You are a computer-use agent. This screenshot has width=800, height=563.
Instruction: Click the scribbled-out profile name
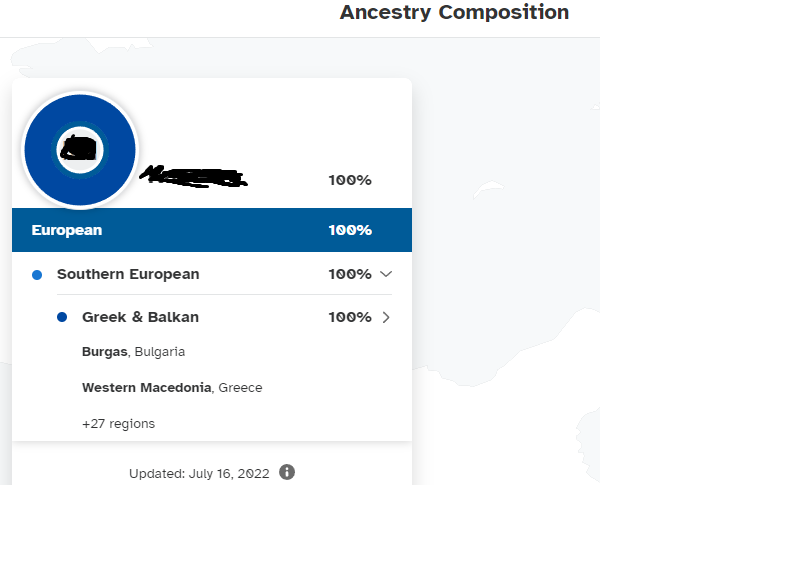pos(193,176)
